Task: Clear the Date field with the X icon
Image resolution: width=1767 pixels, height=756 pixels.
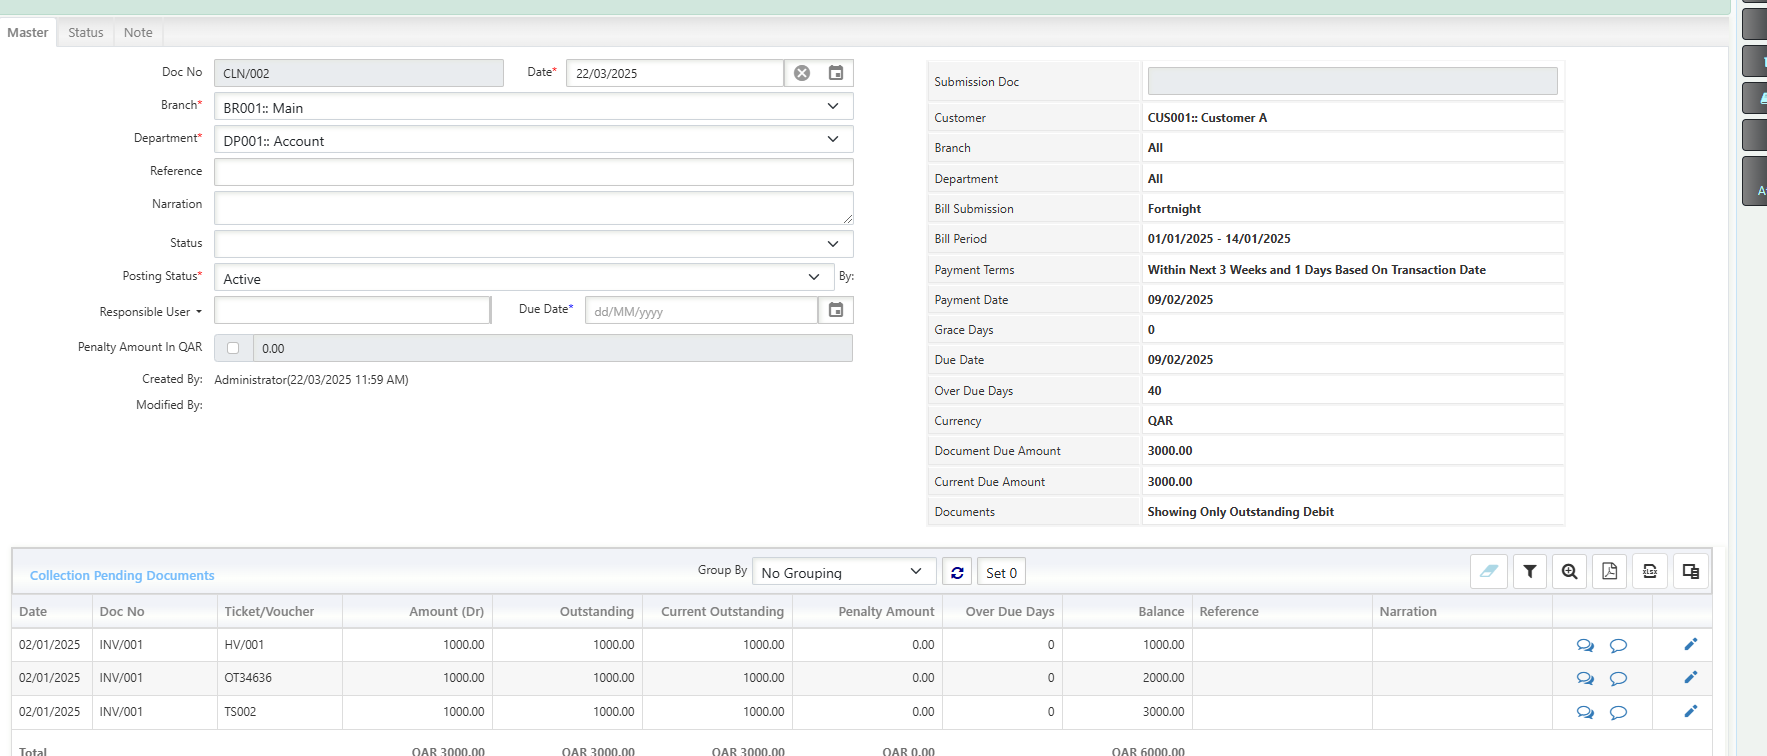Action: point(802,73)
